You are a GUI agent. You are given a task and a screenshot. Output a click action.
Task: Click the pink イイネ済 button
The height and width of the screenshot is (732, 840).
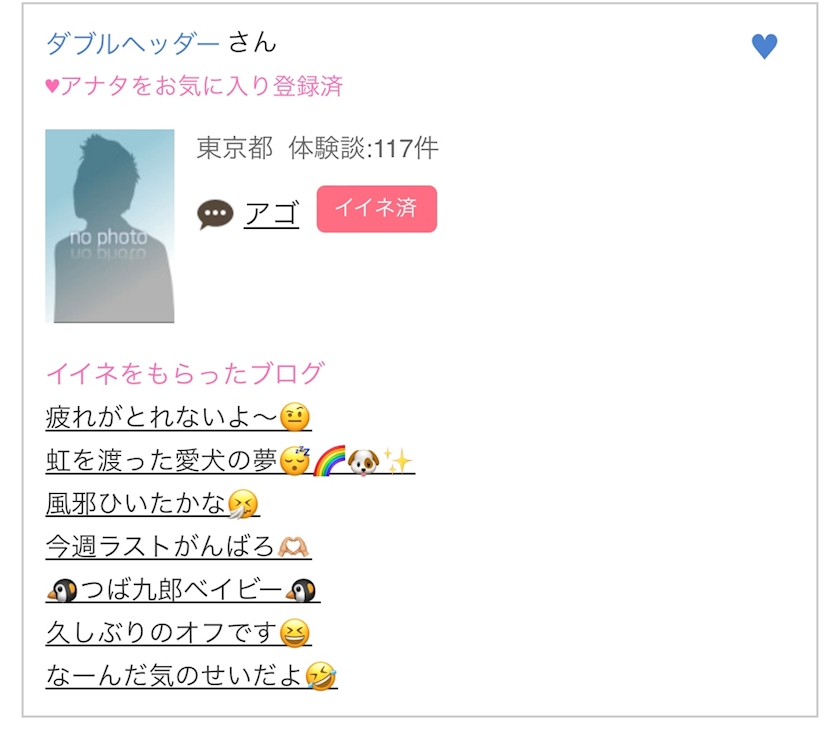click(x=377, y=208)
